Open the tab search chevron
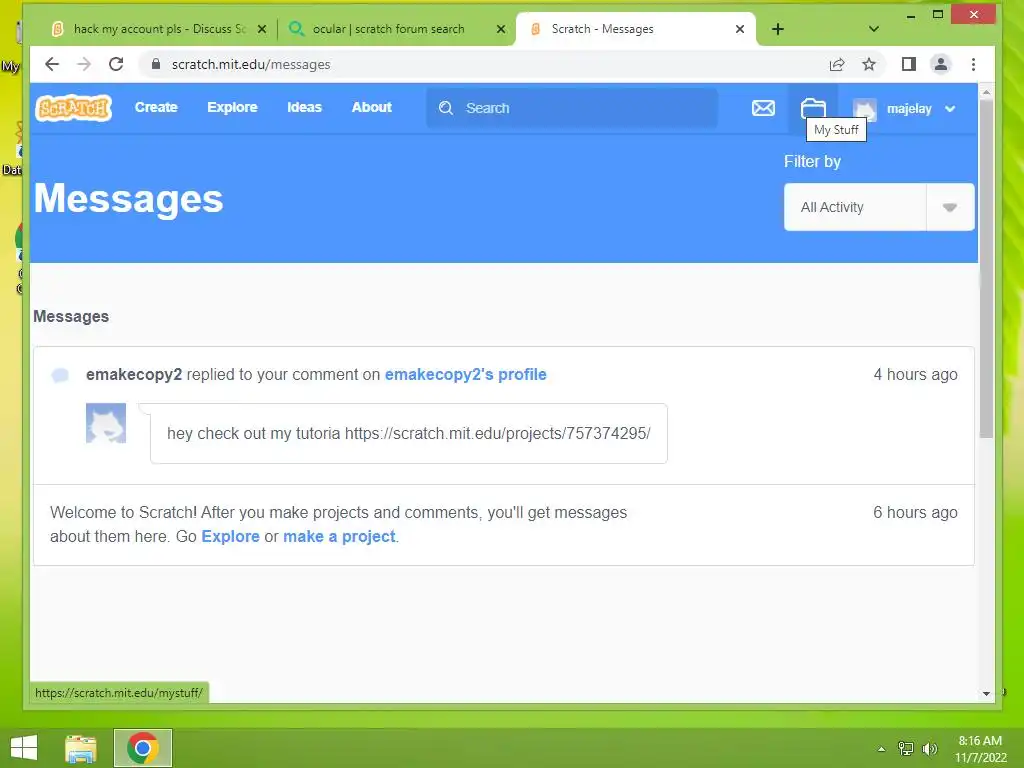 point(874,29)
